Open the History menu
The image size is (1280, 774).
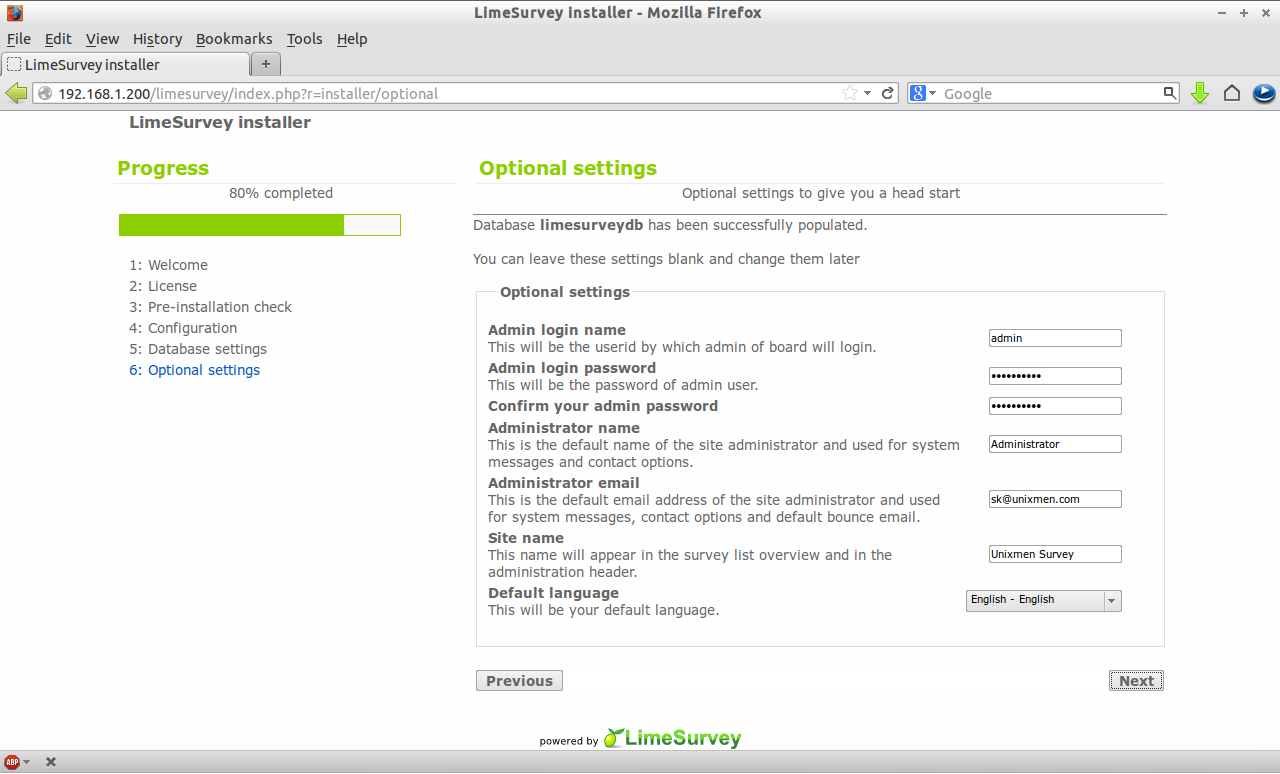coord(157,39)
